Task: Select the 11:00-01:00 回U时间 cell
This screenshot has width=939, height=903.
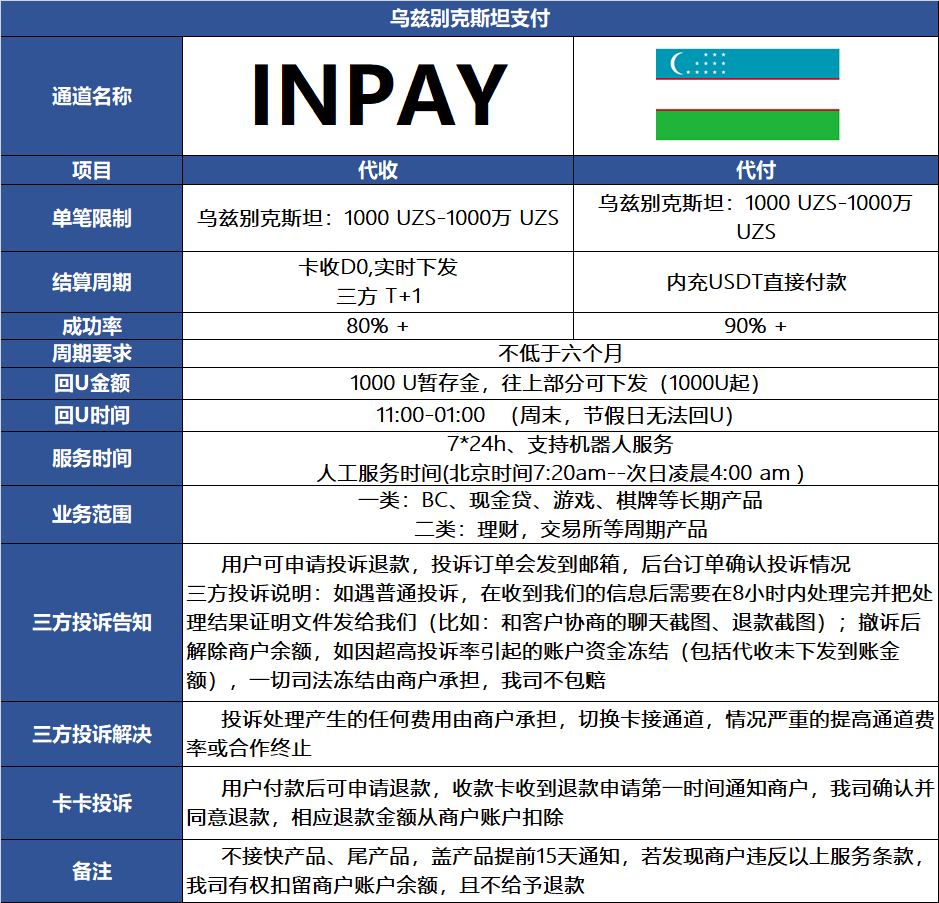Action: pos(559,414)
